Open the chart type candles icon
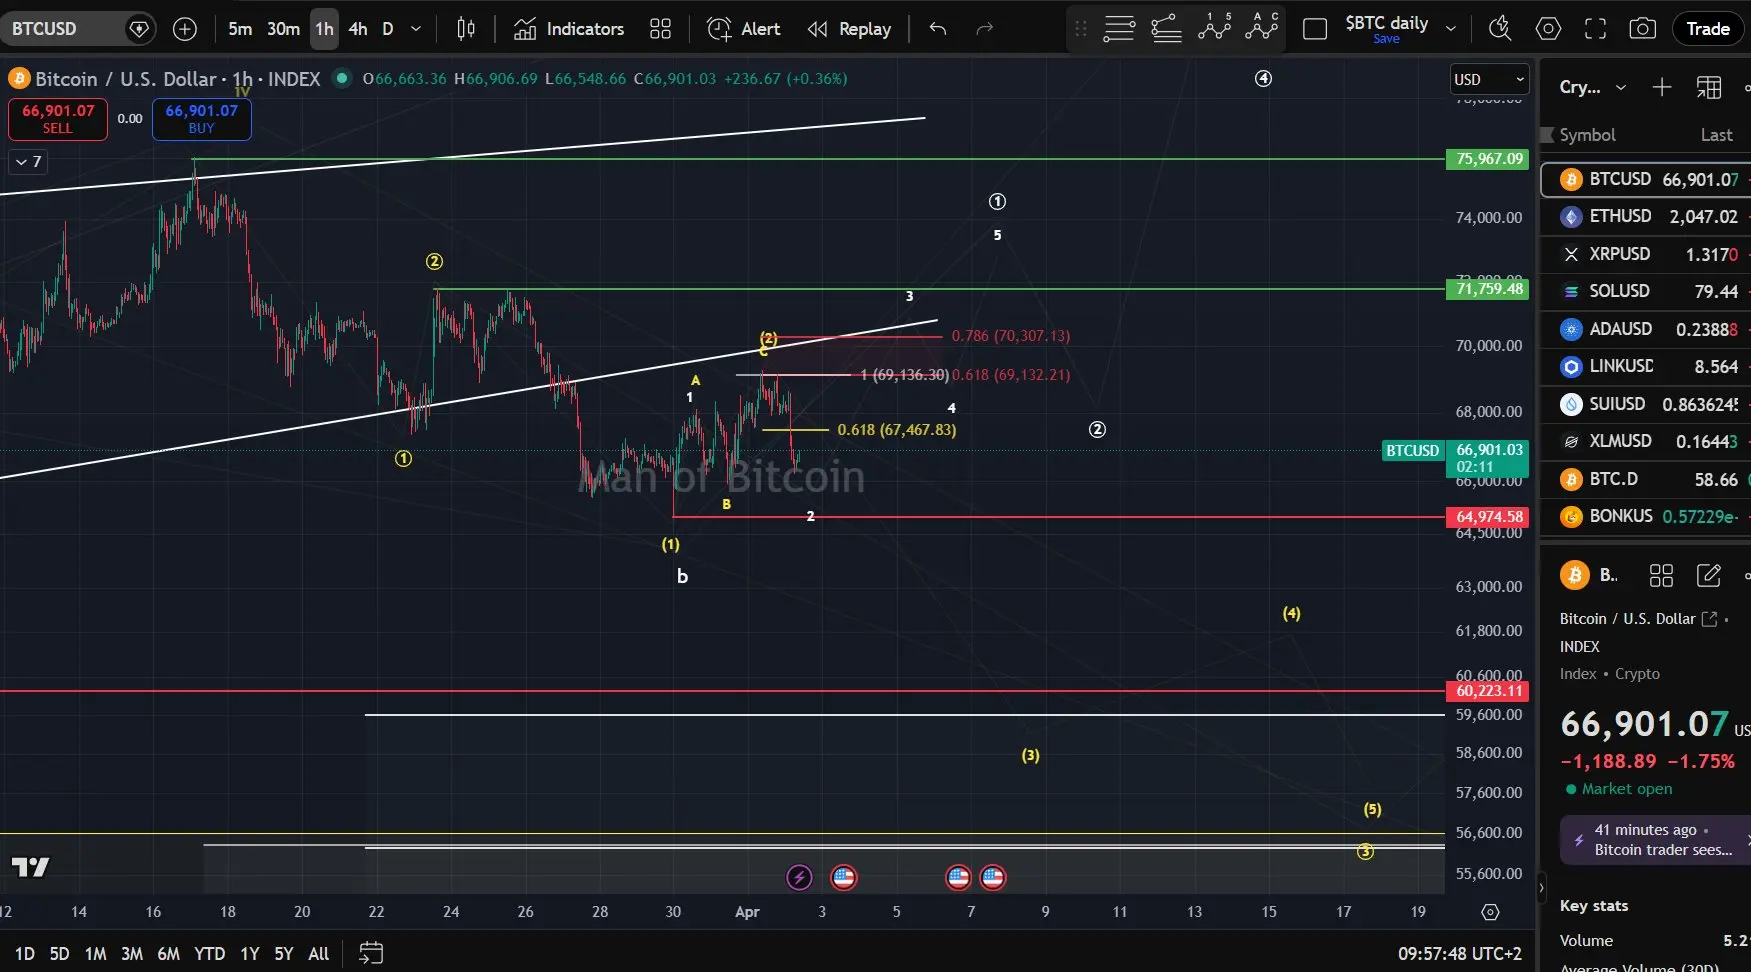Image resolution: width=1751 pixels, height=972 pixels. tap(466, 29)
